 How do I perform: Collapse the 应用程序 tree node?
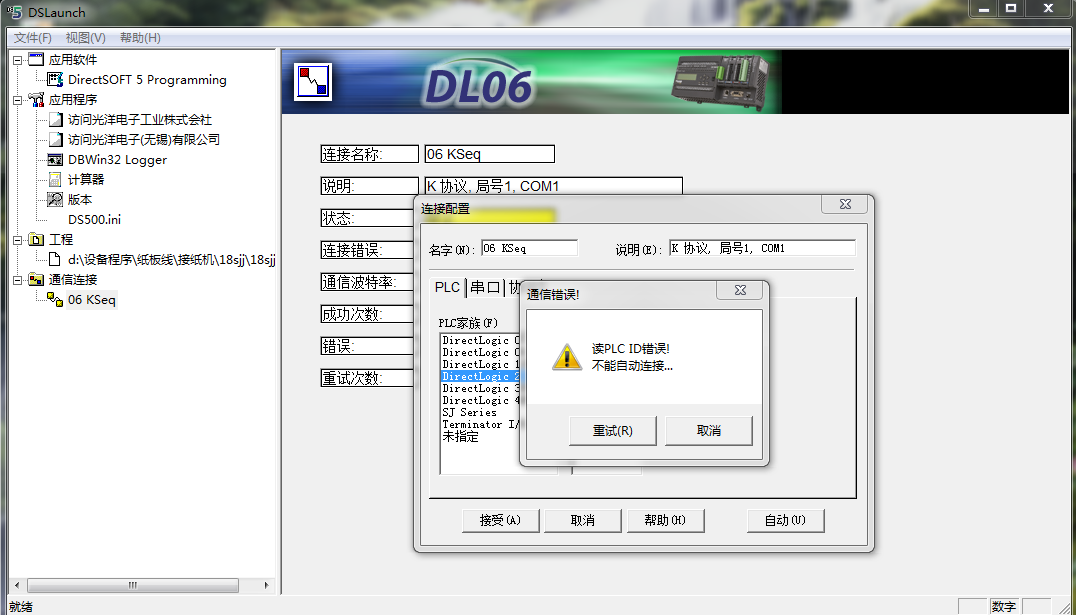17,100
